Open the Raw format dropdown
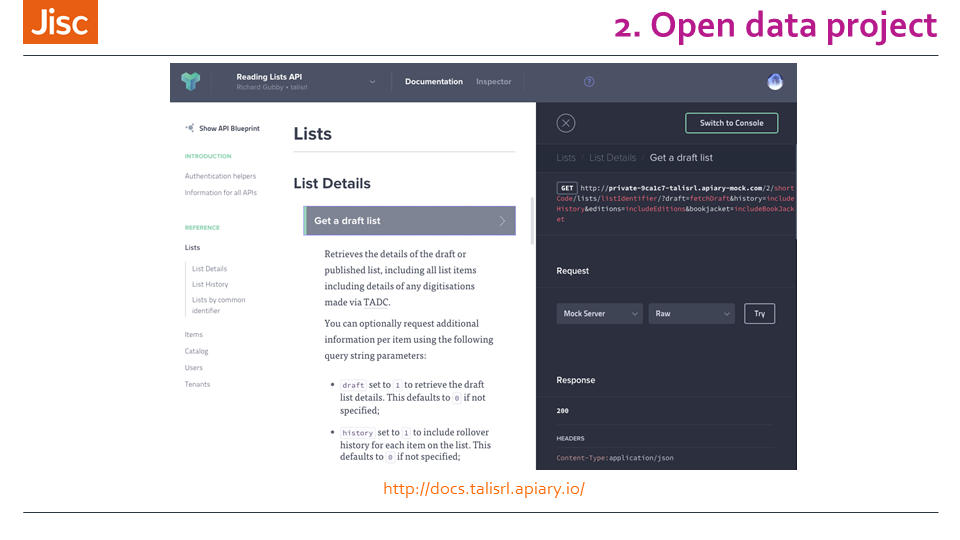 691,314
